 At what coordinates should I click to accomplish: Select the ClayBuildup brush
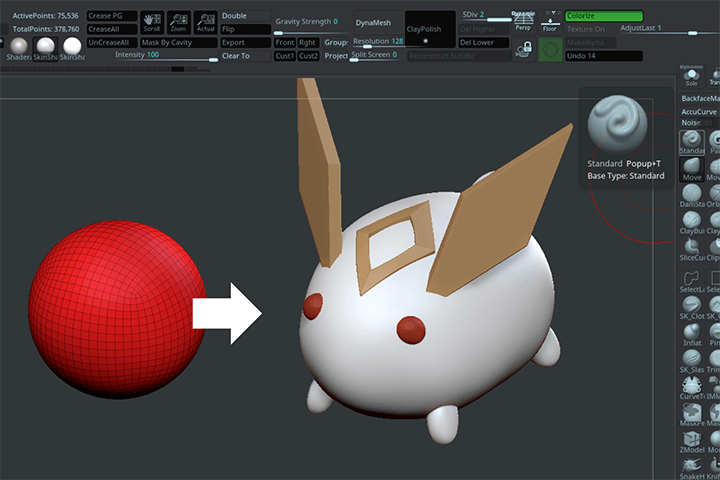[692, 223]
